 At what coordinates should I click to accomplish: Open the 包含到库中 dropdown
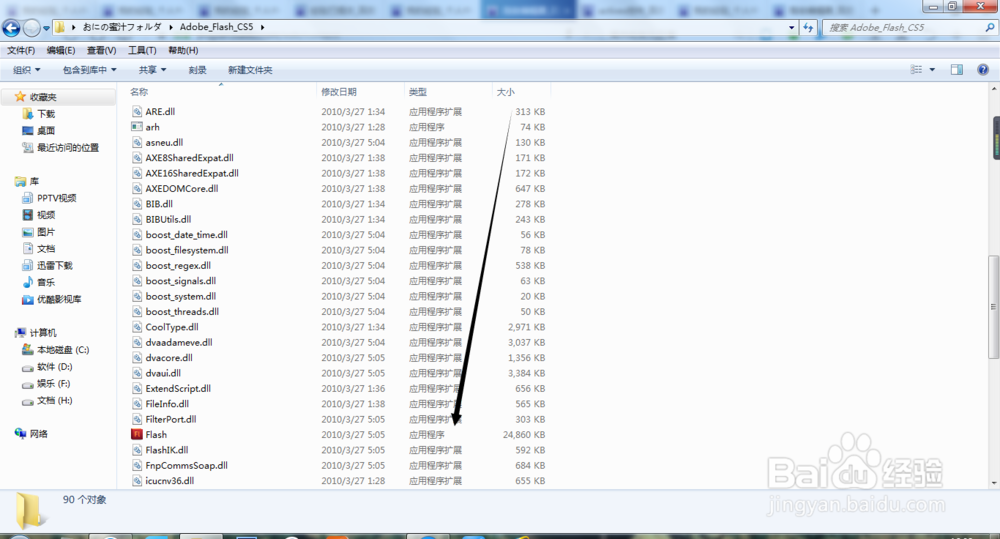89,70
